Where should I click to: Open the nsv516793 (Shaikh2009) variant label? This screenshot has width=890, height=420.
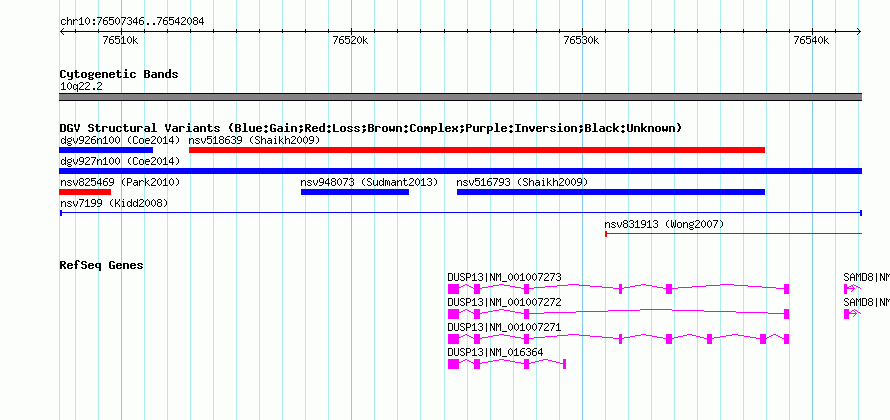click(522, 182)
